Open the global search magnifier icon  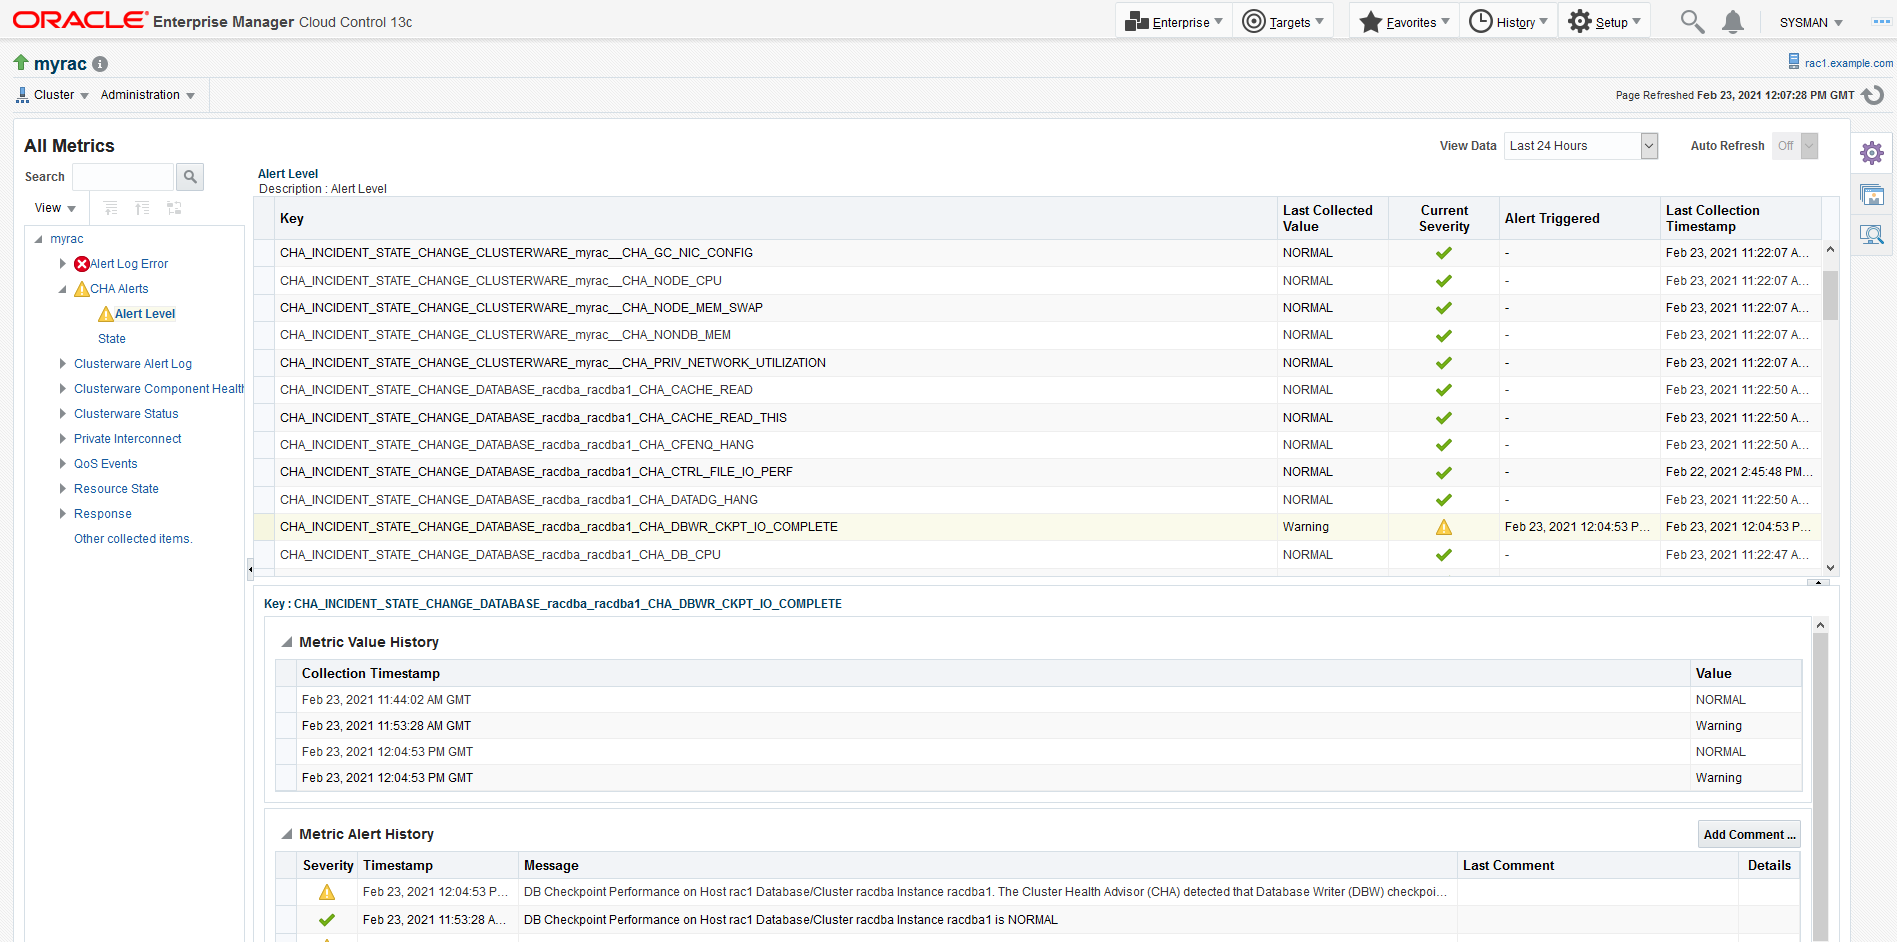[x=1692, y=22]
